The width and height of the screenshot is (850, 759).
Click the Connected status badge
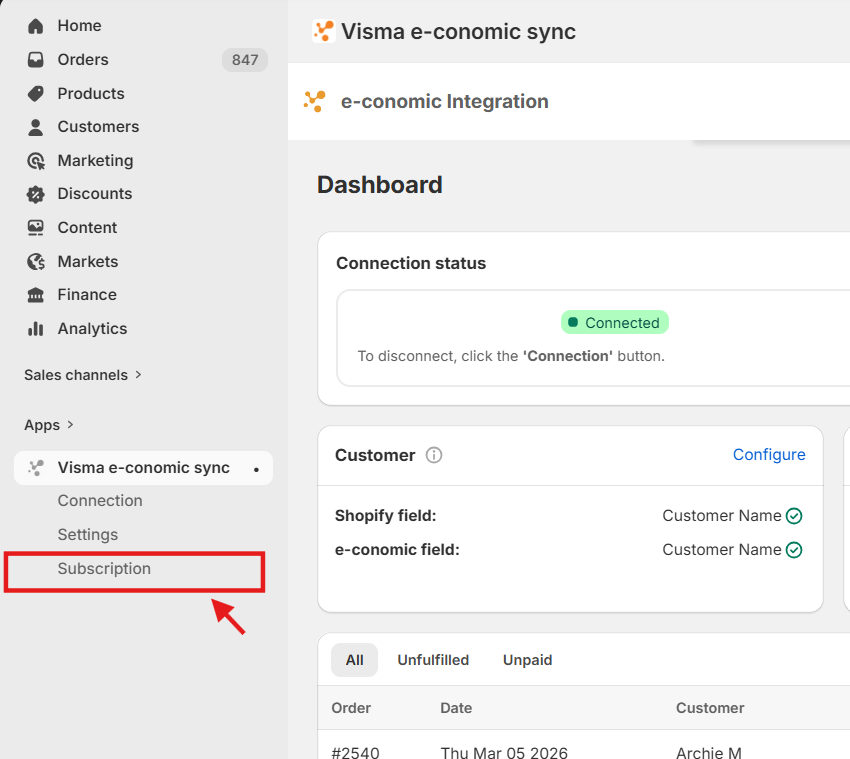pos(615,323)
